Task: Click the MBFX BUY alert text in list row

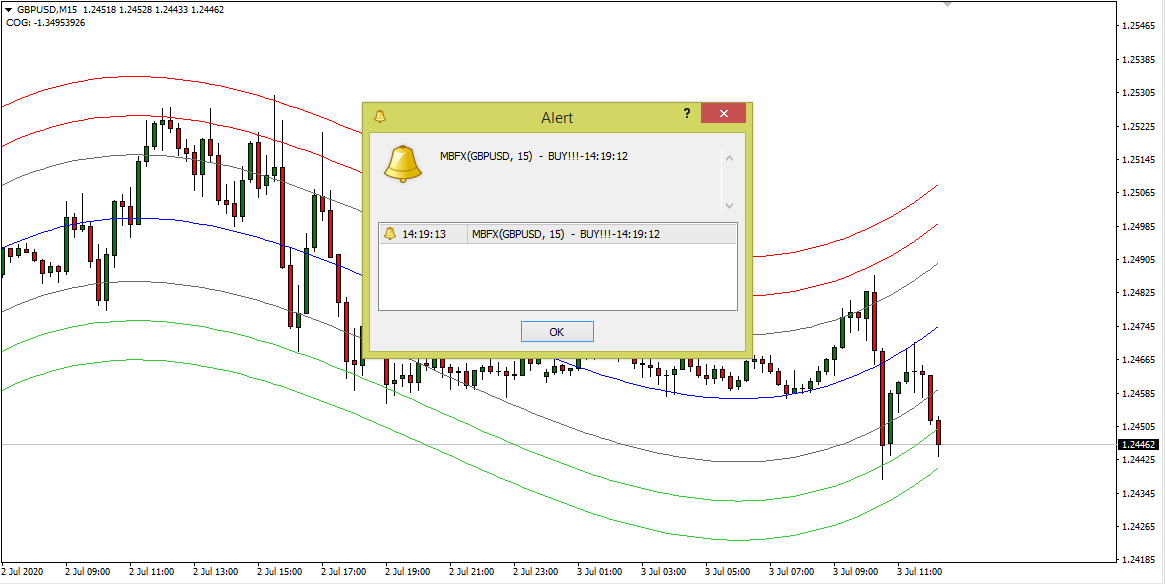Action: tap(565, 234)
